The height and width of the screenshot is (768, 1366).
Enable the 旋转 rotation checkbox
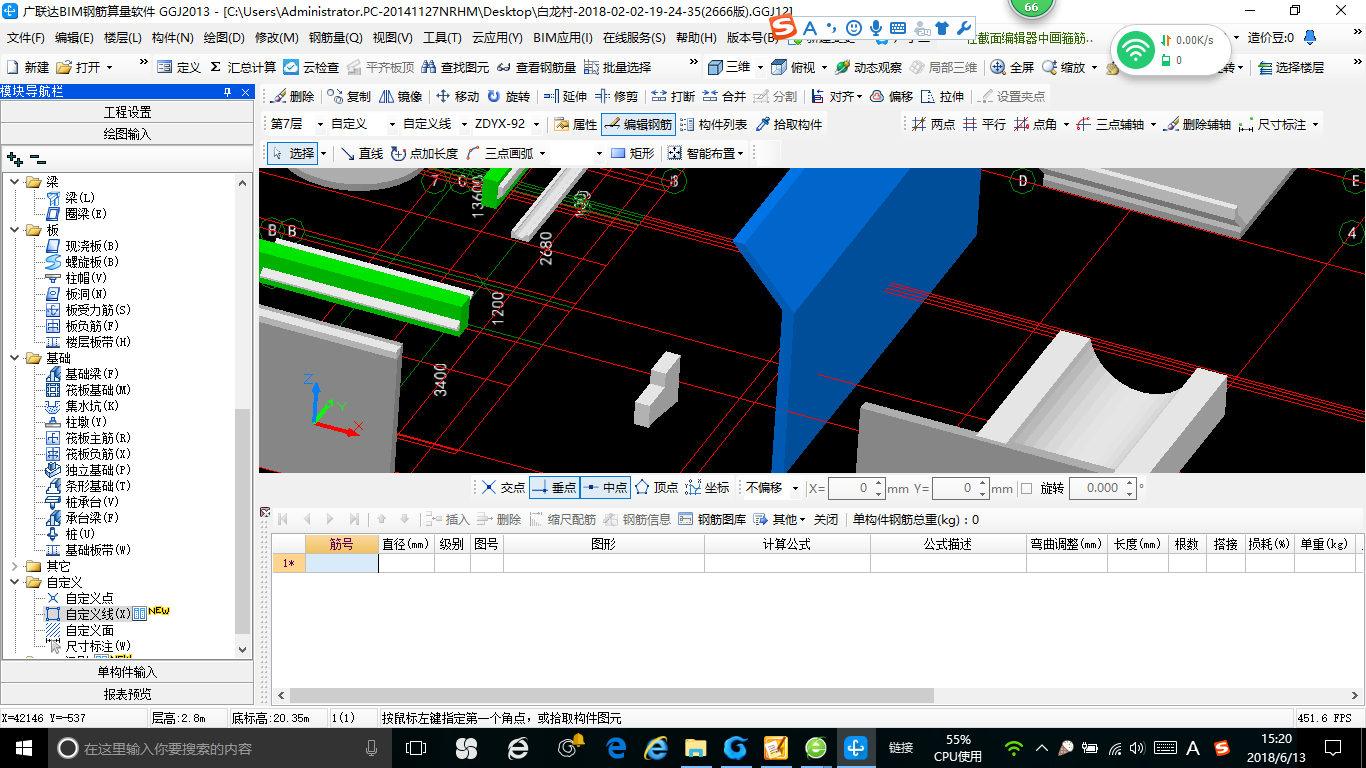(1026, 488)
